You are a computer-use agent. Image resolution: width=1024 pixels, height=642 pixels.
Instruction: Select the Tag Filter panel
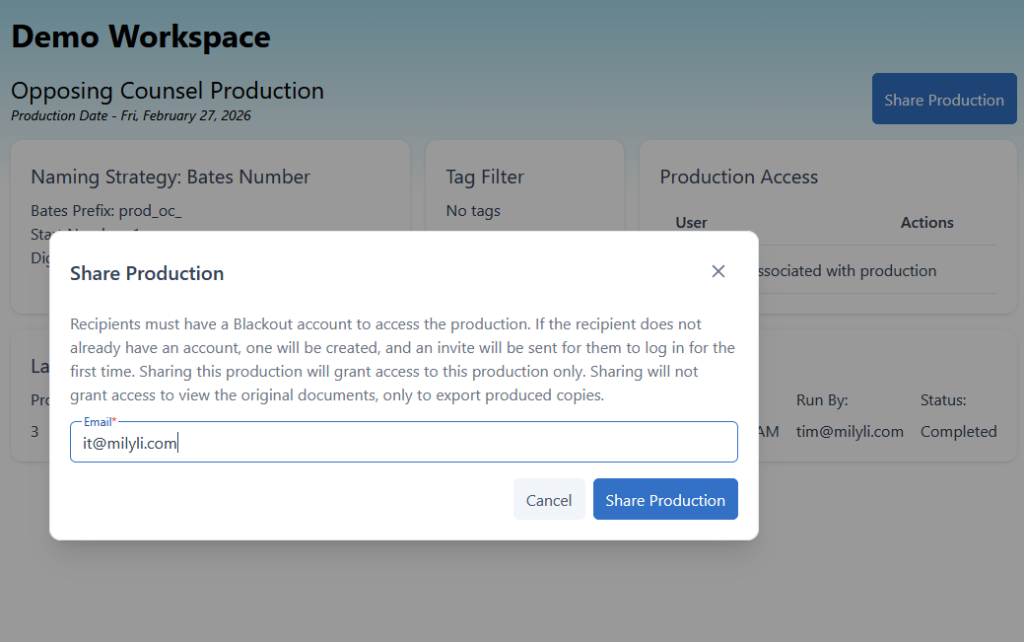(x=484, y=176)
